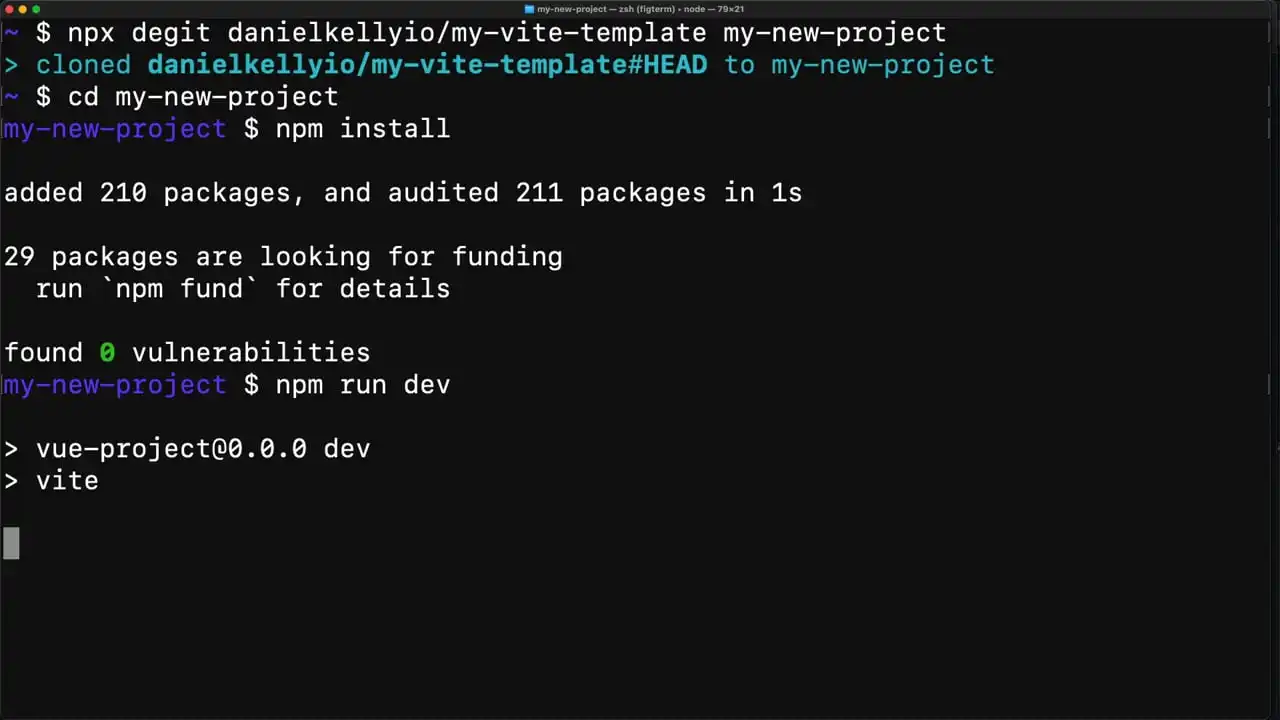Click the 'cd my-new-project' command

[203, 97]
